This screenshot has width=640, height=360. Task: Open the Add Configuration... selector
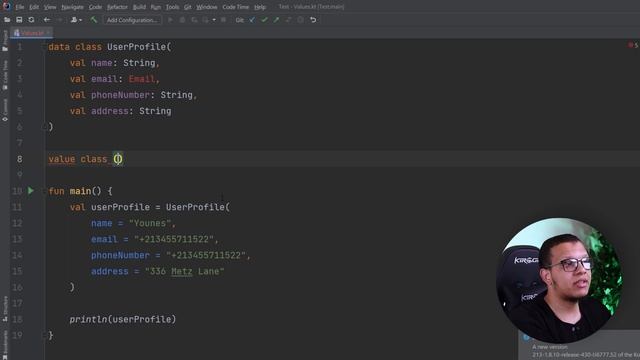tap(132, 20)
